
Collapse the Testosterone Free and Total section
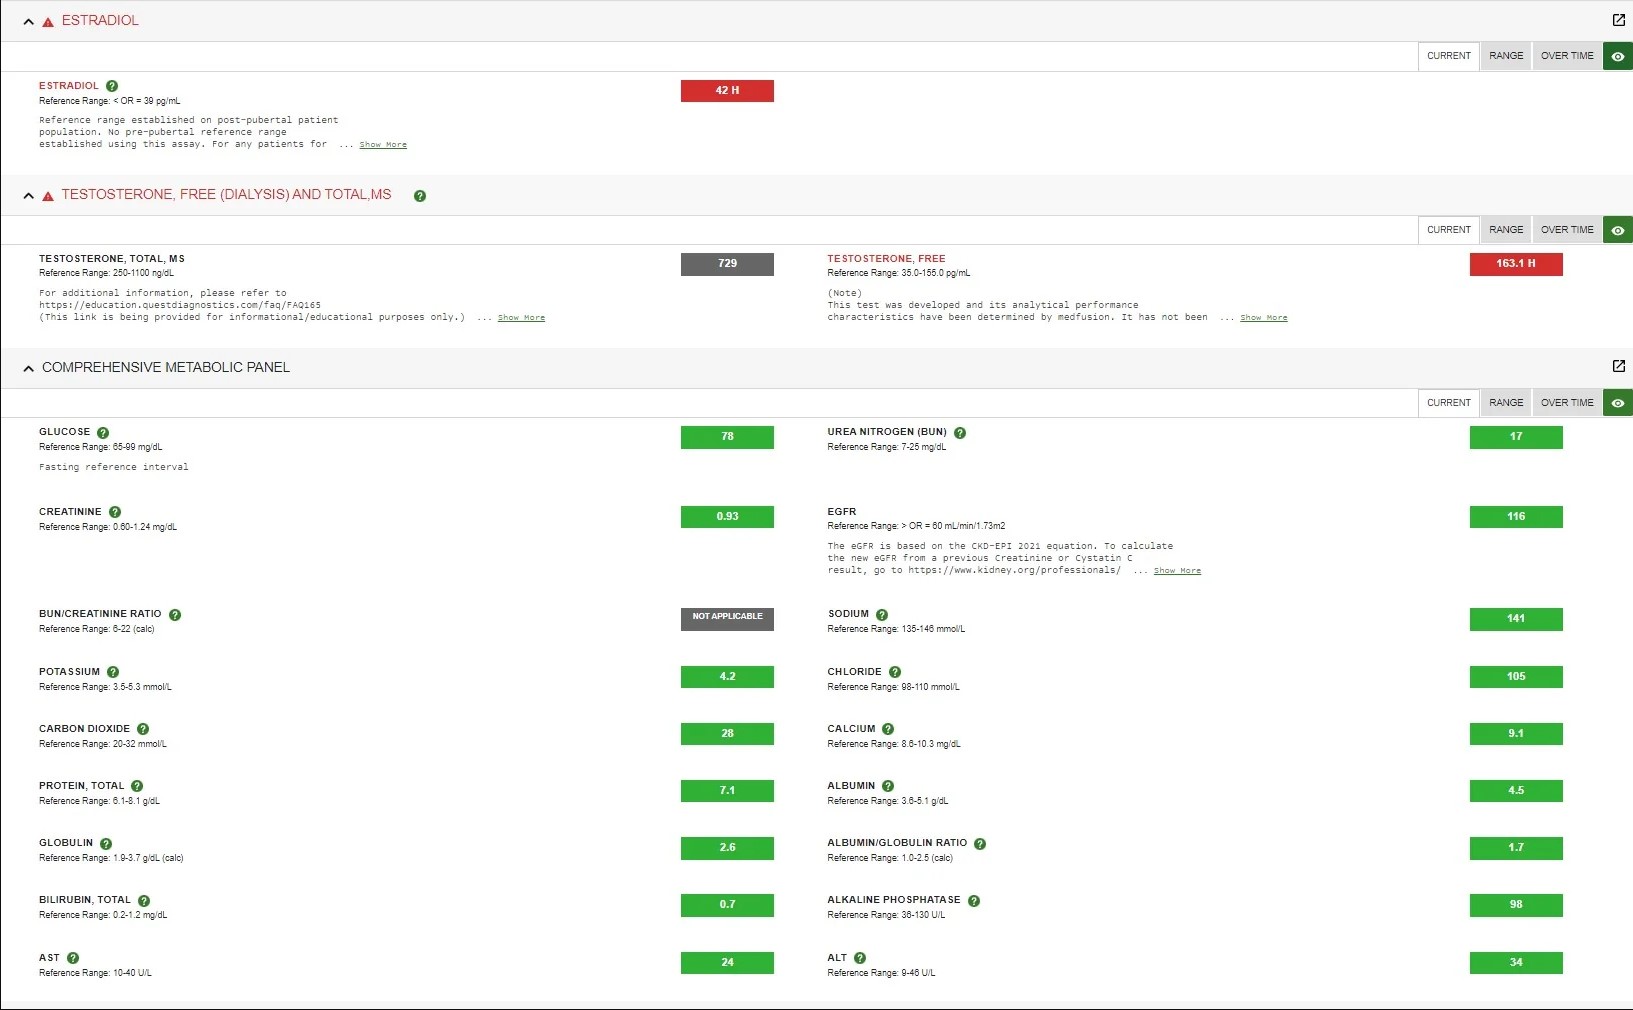click(x=28, y=195)
